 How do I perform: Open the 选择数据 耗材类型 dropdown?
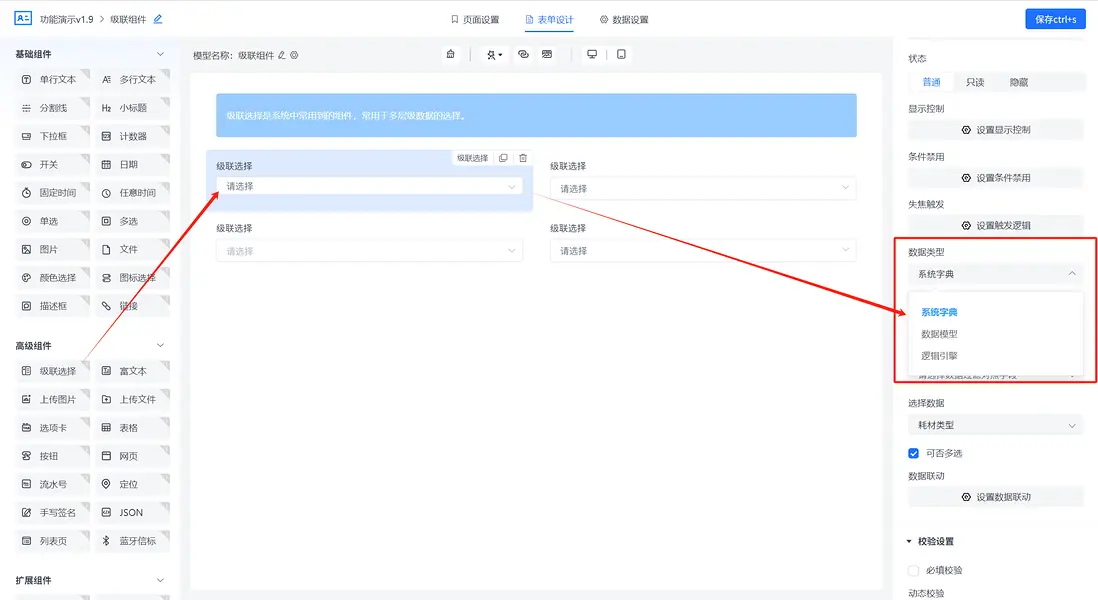[x=996, y=425]
